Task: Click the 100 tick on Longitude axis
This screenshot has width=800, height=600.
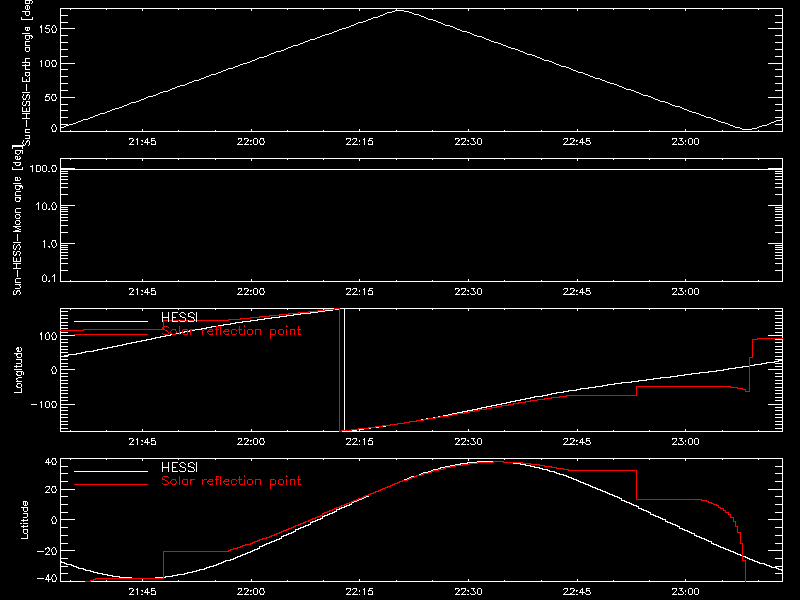Action: click(47, 336)
